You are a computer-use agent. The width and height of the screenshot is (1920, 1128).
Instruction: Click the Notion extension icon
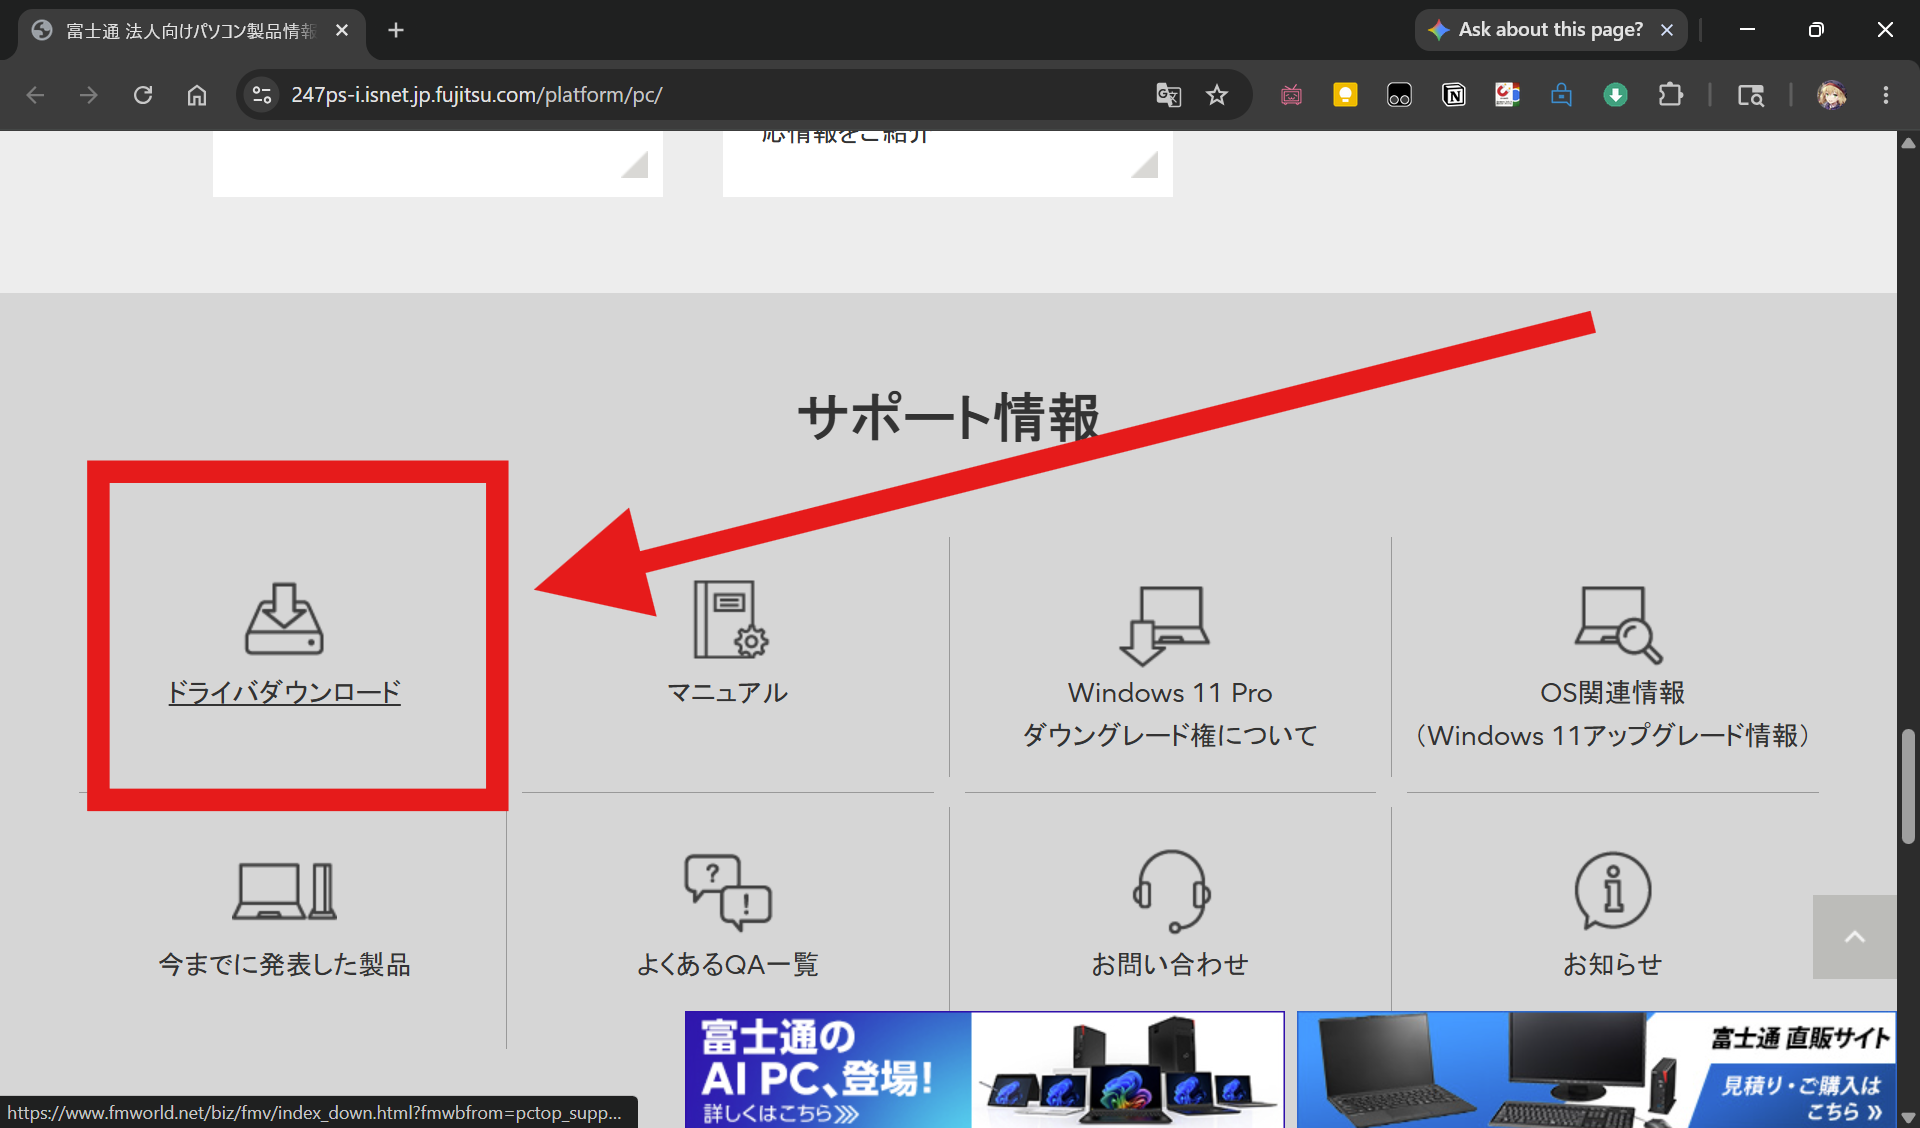click(1453, 95)
